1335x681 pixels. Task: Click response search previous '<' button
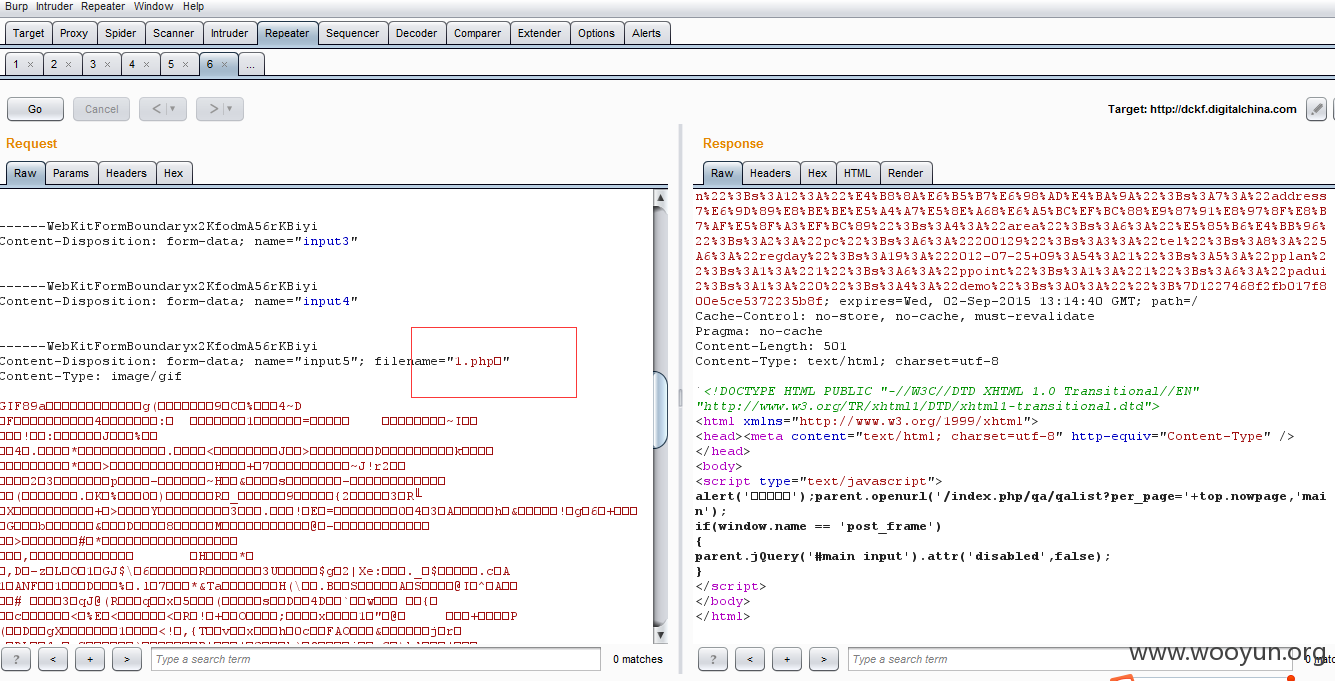click(x=749, y=659)
